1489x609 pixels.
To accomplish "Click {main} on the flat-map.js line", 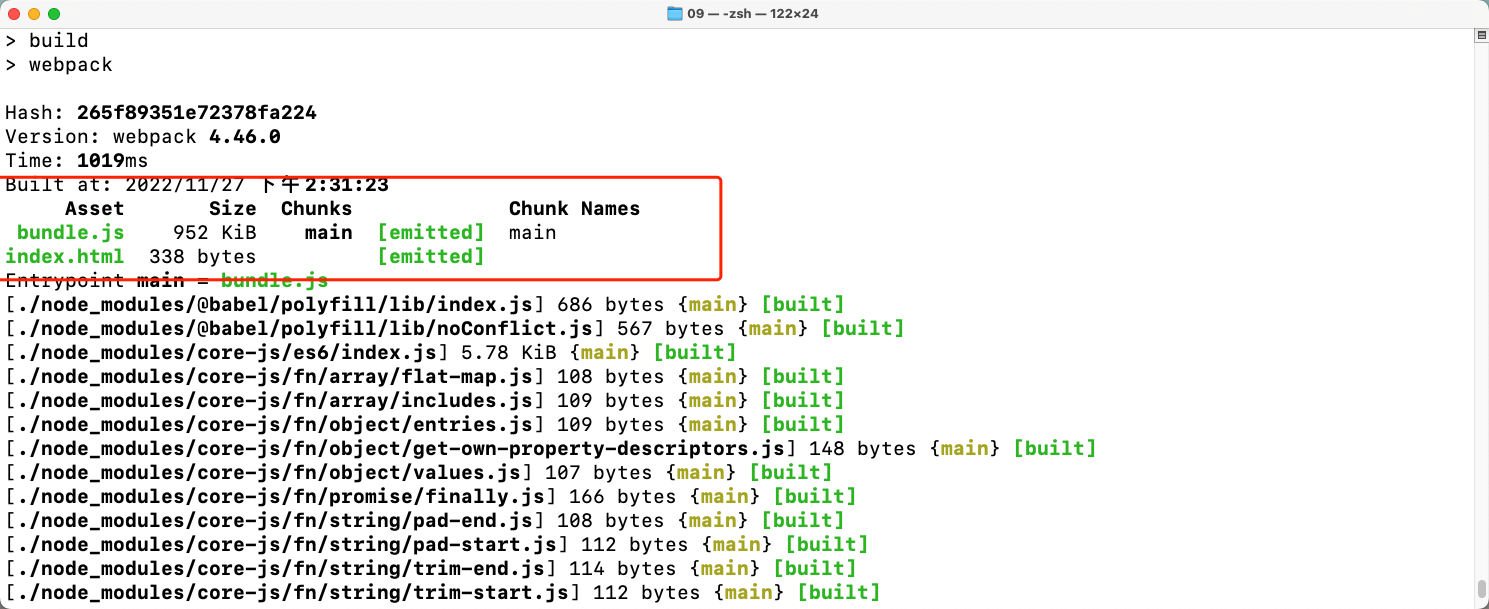I will (713, 377).
